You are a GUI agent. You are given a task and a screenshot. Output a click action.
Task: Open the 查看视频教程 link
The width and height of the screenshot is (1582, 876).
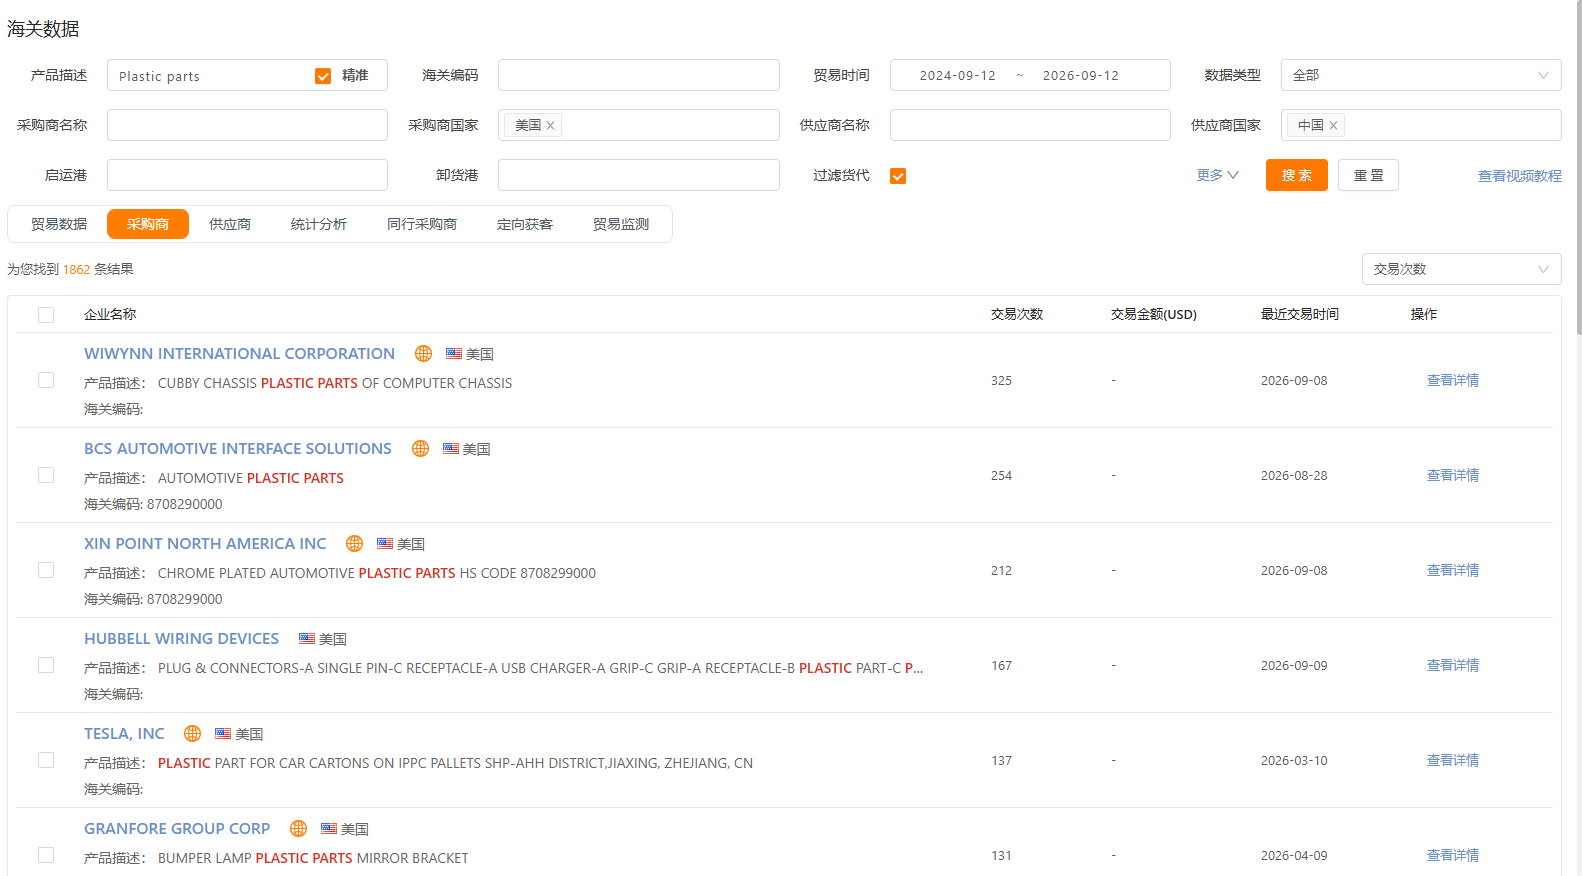(x=1519, y=176)
